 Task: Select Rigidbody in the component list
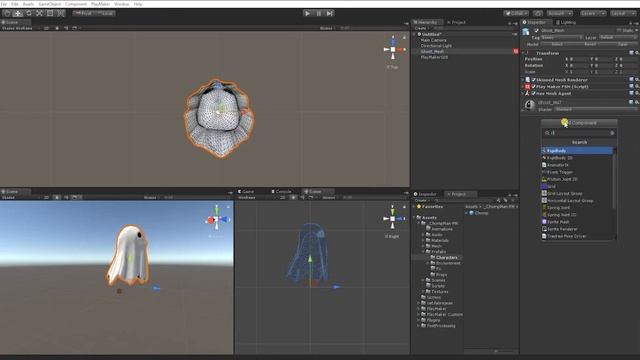(x=577, y=151)
